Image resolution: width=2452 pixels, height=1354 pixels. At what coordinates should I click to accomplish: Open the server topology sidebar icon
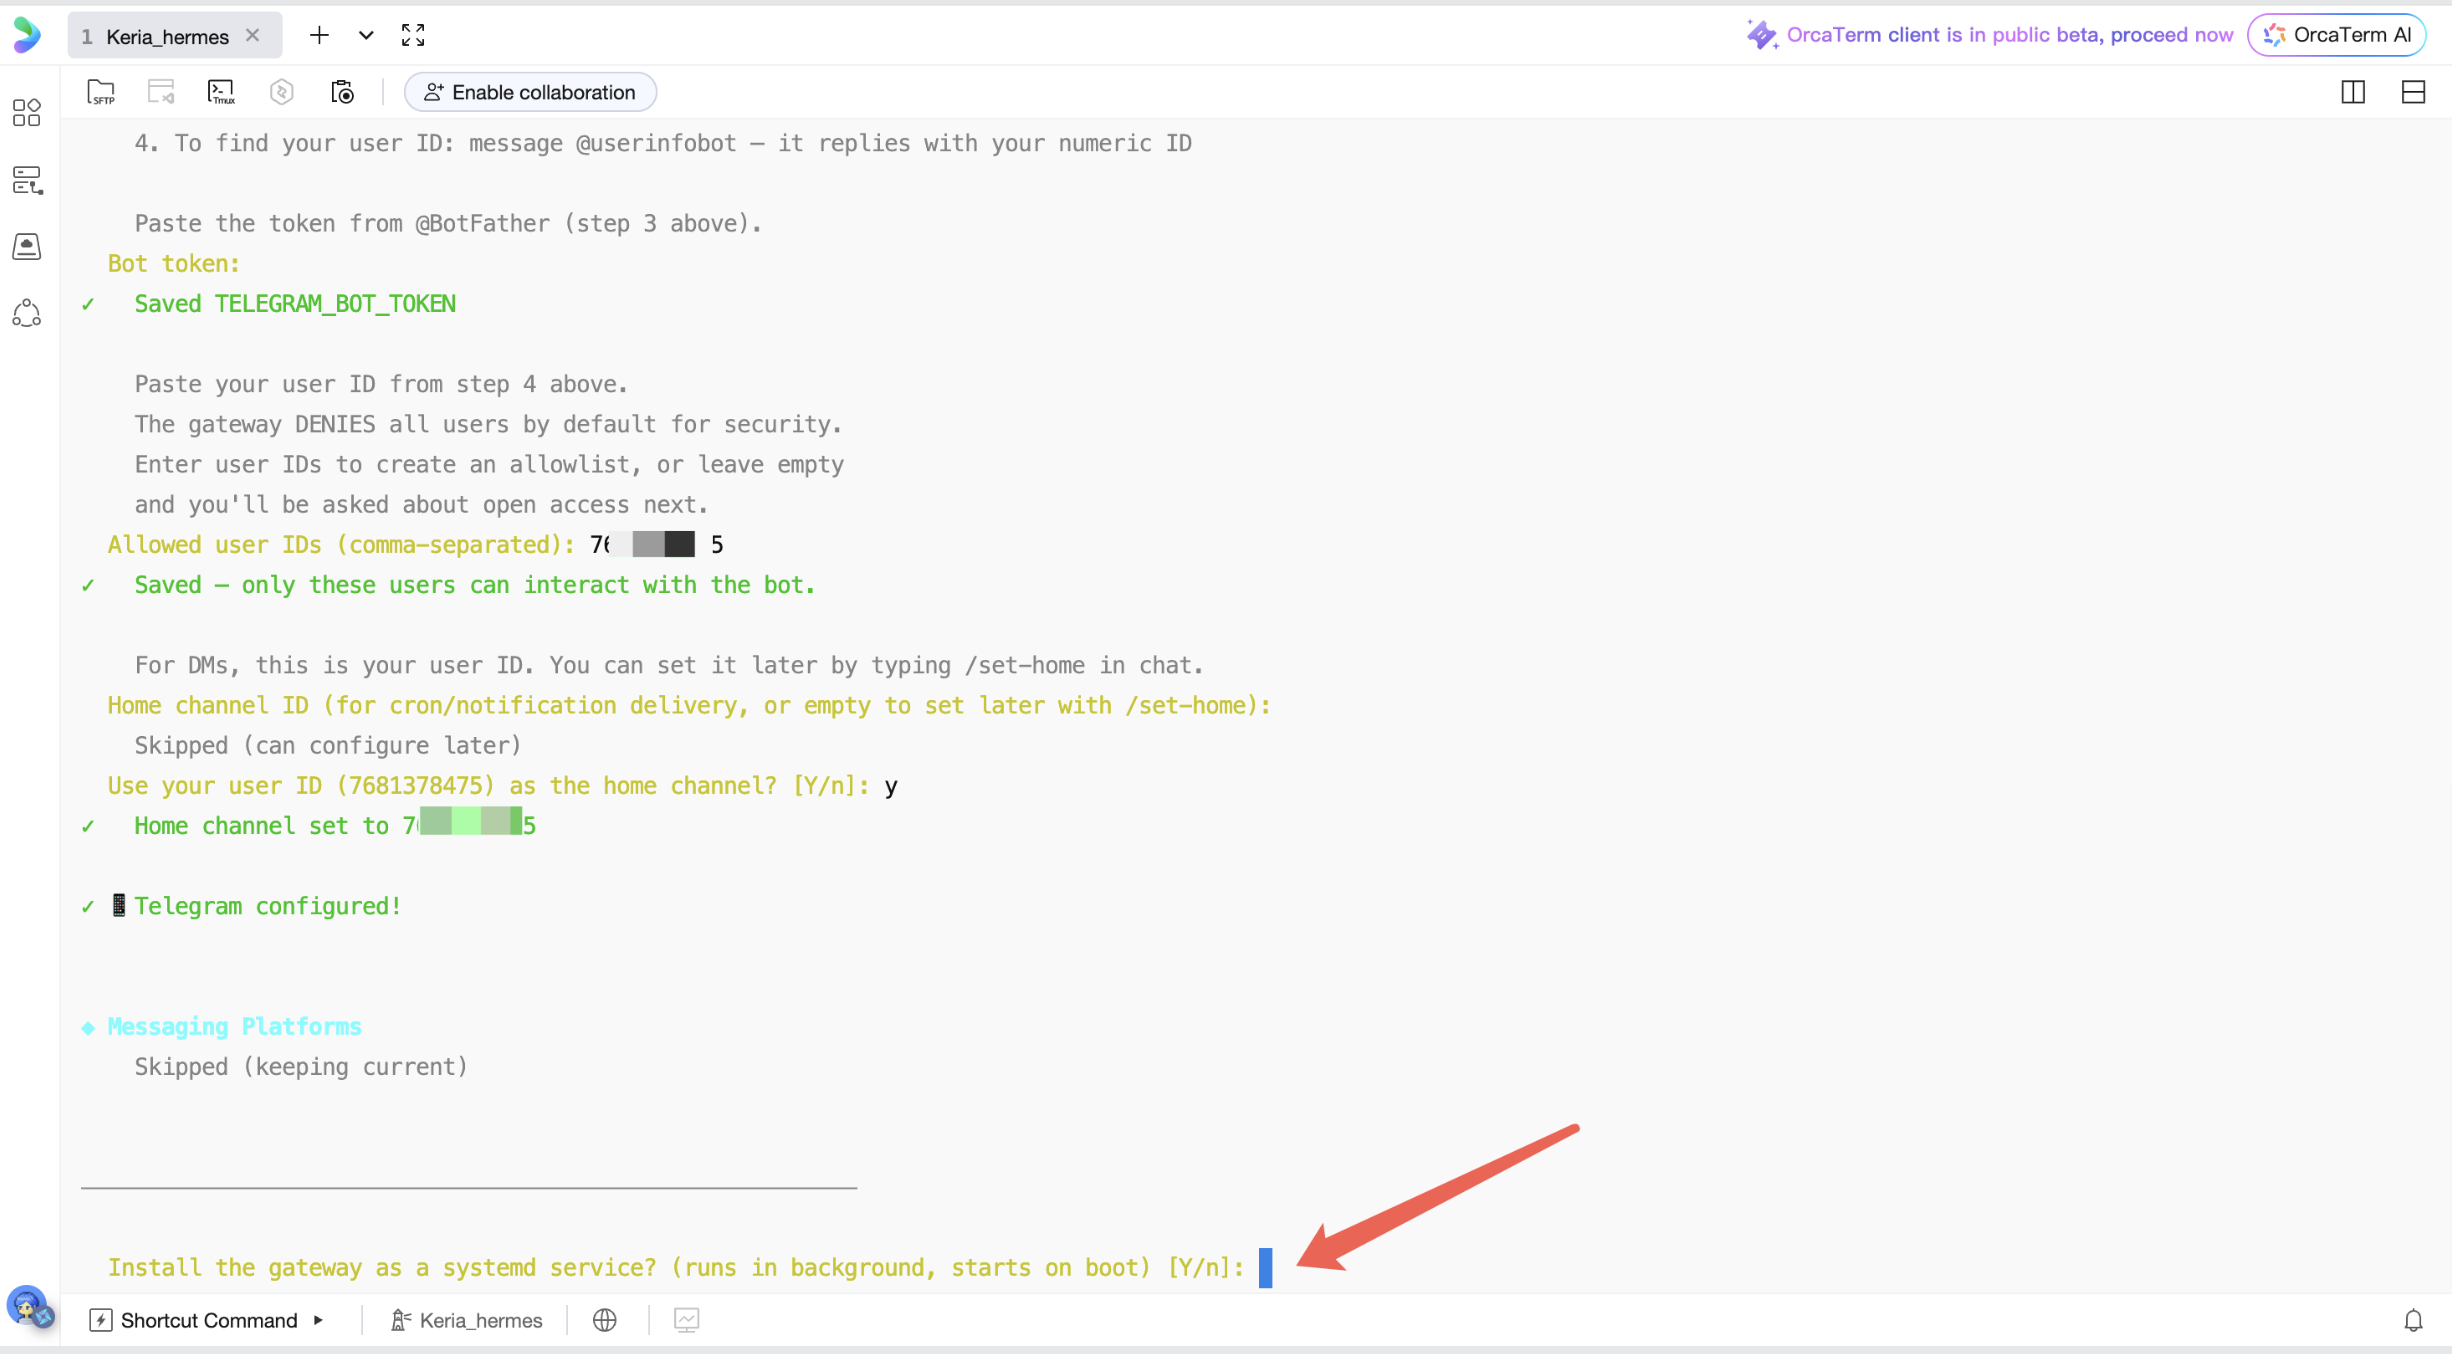(x=27, y=180)
